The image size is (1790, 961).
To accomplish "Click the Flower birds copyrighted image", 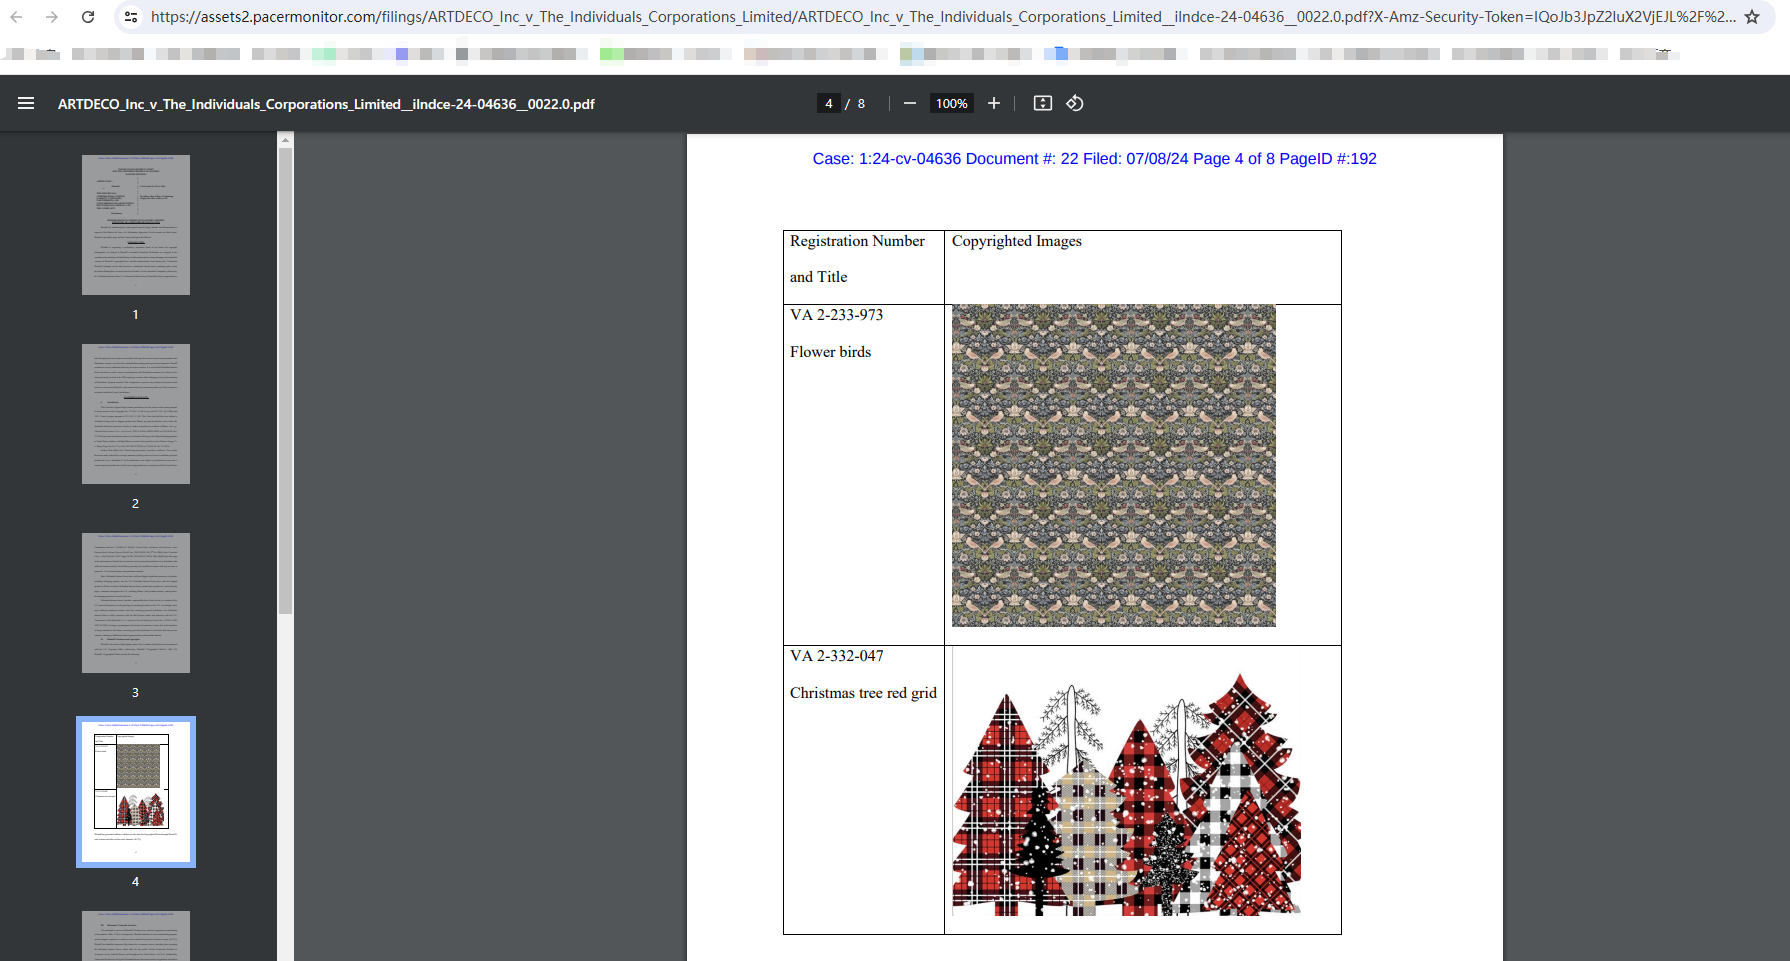I will (1113, 466).
